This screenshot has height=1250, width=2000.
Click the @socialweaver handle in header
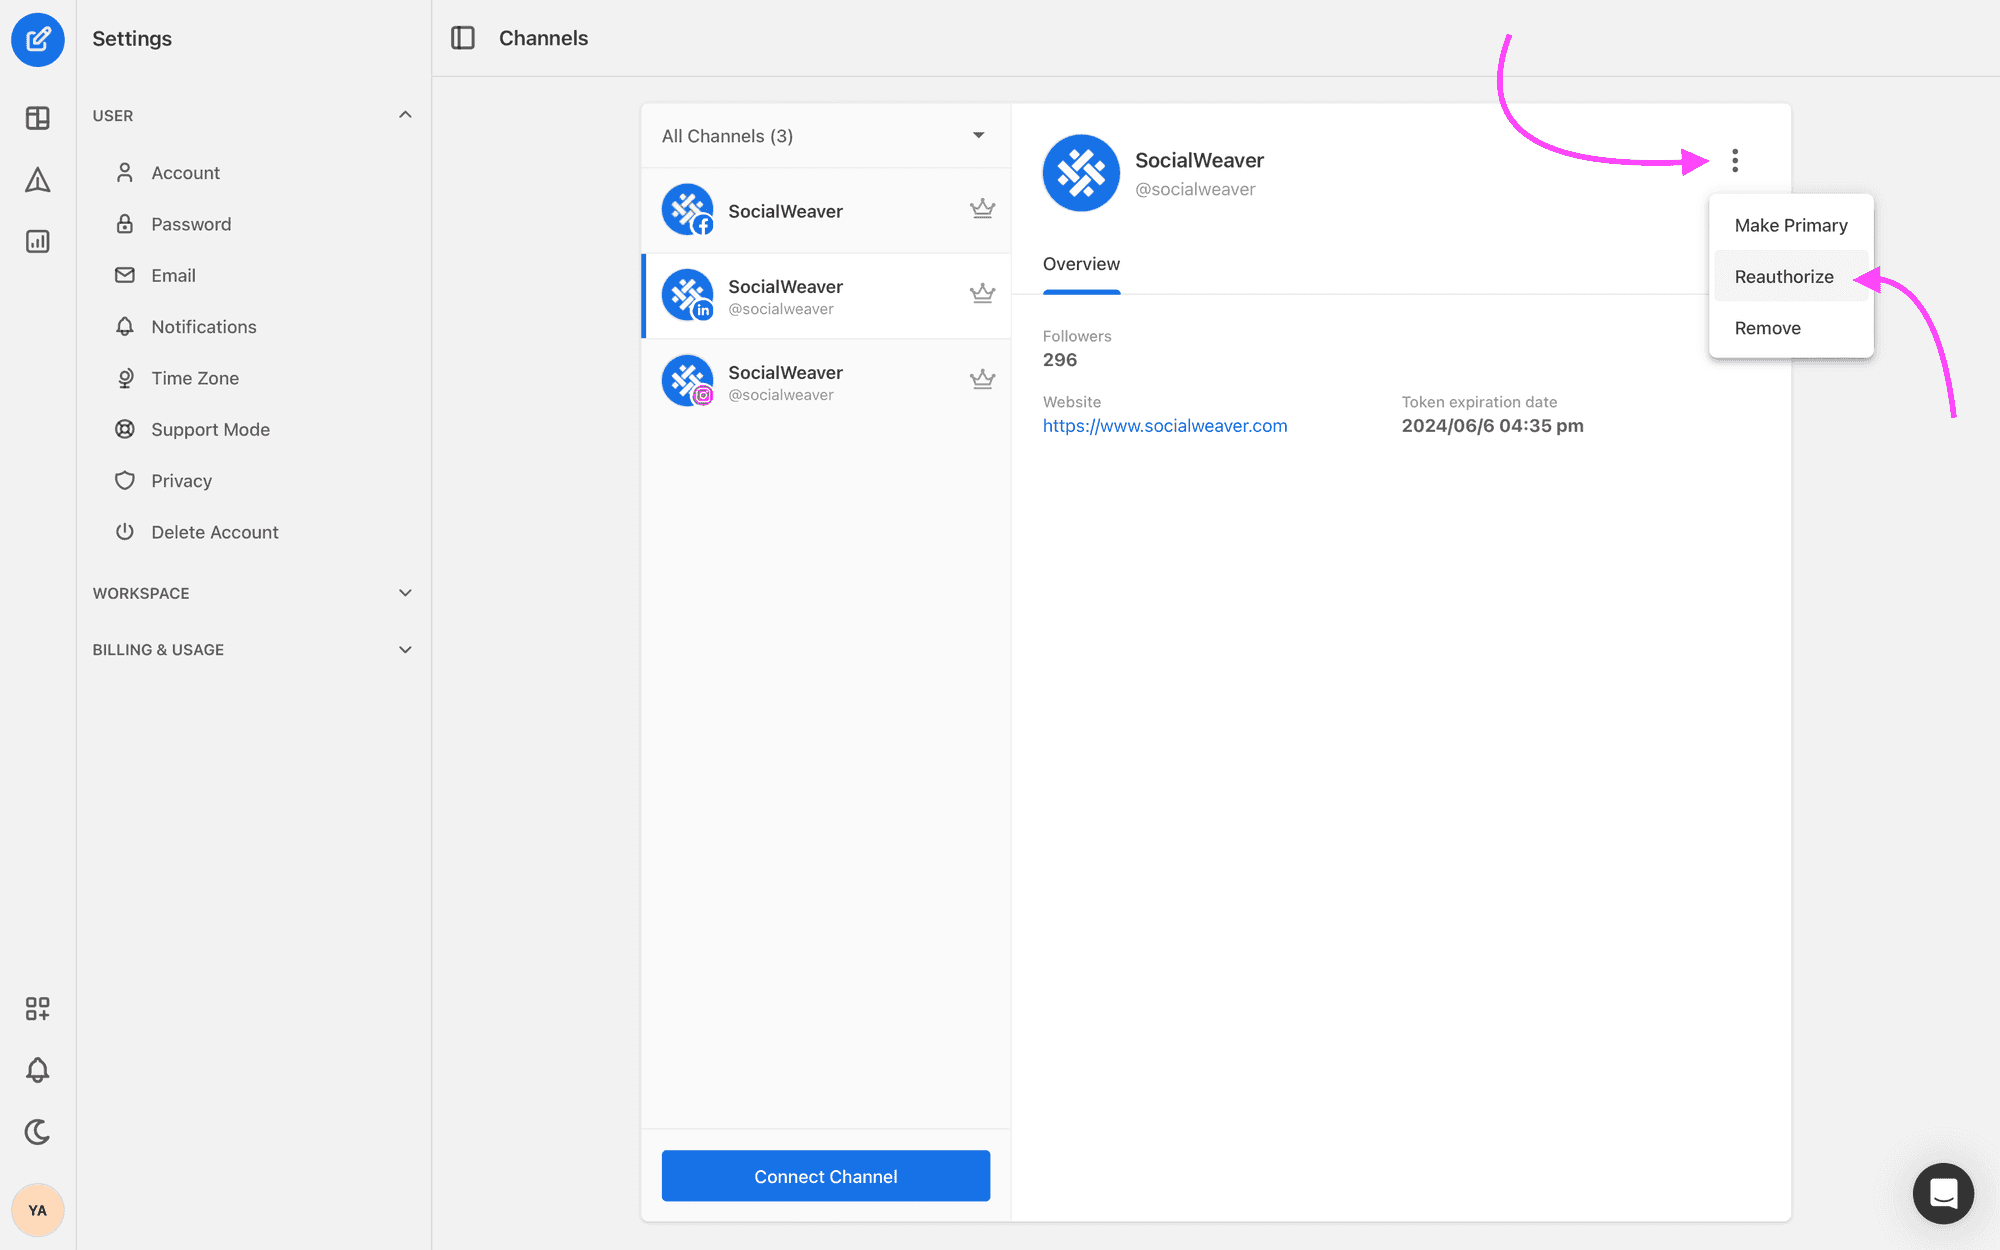coord(1195,189)
